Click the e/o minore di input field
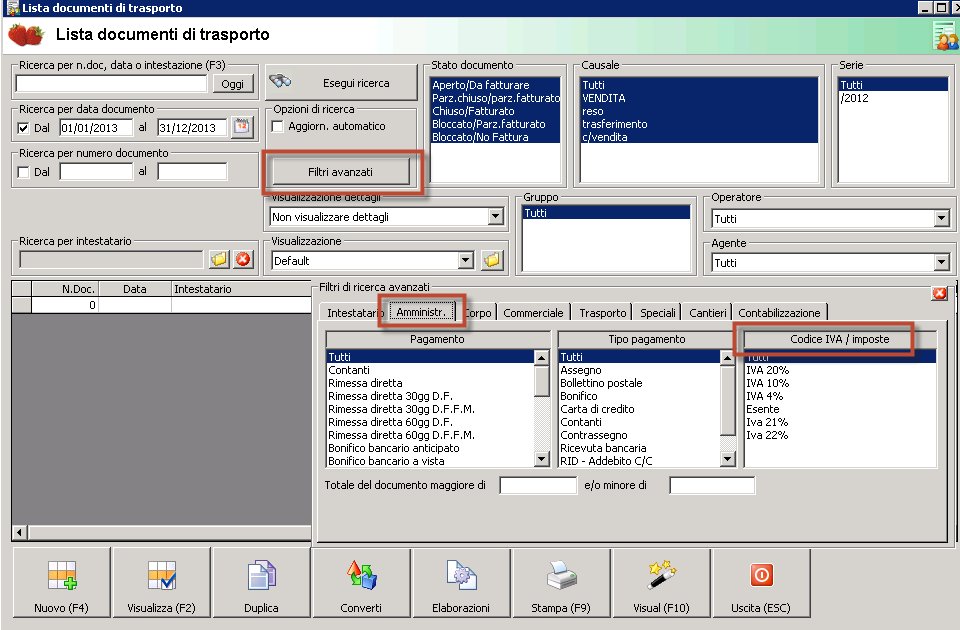960x630 pixels. 712,486
